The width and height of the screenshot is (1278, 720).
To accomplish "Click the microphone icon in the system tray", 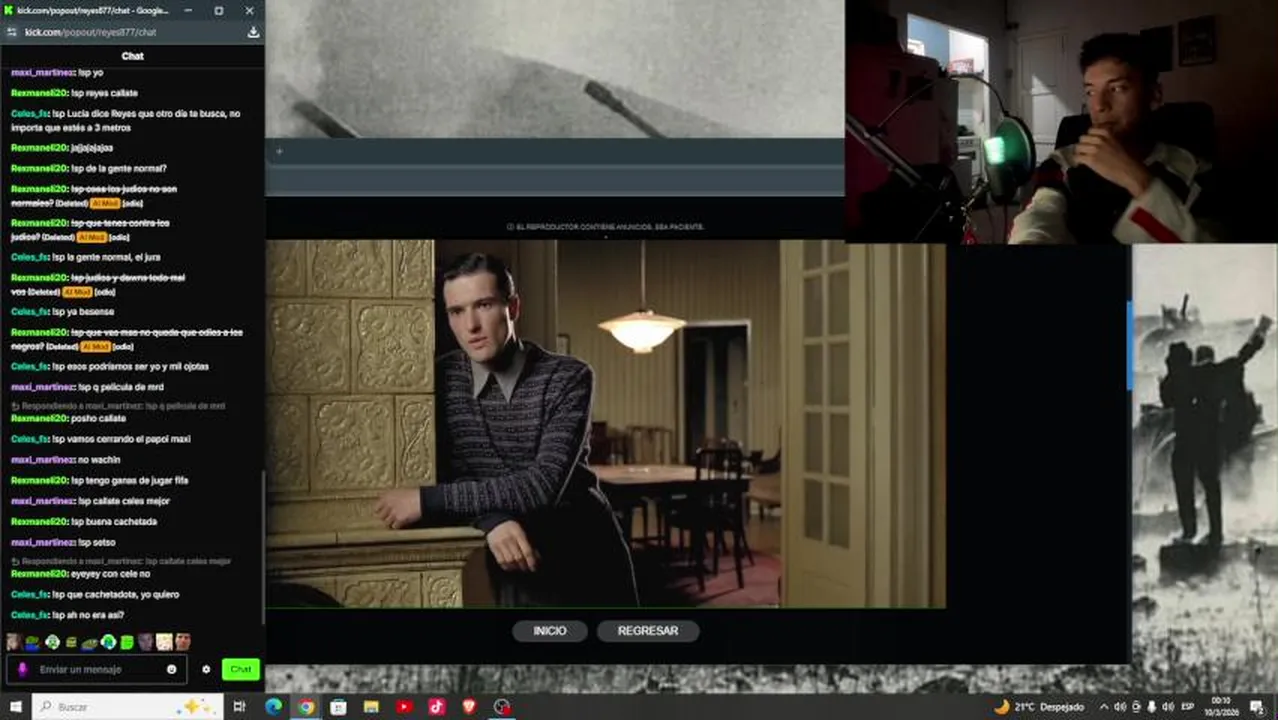I will click(1152, 707).
